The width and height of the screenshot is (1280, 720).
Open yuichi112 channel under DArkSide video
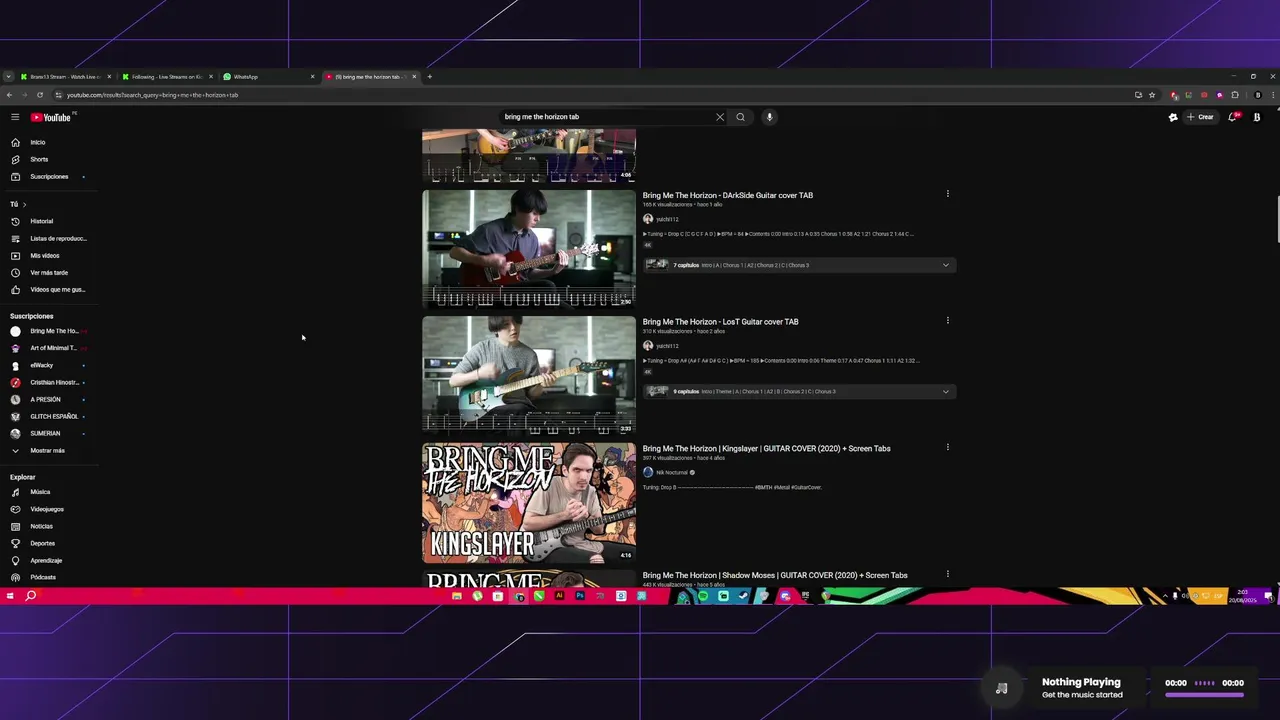click(x=667, y=219)
